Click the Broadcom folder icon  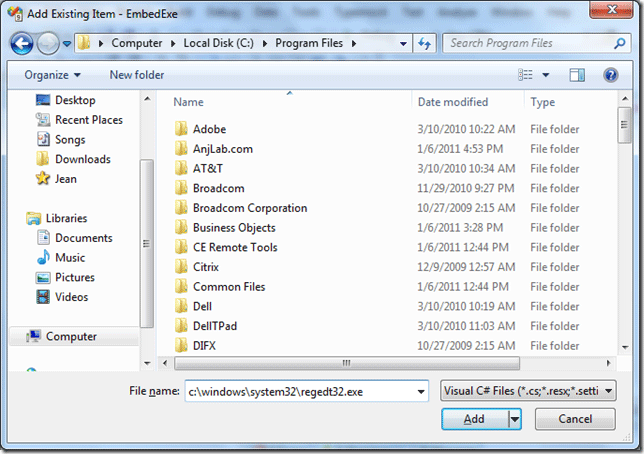181,188
